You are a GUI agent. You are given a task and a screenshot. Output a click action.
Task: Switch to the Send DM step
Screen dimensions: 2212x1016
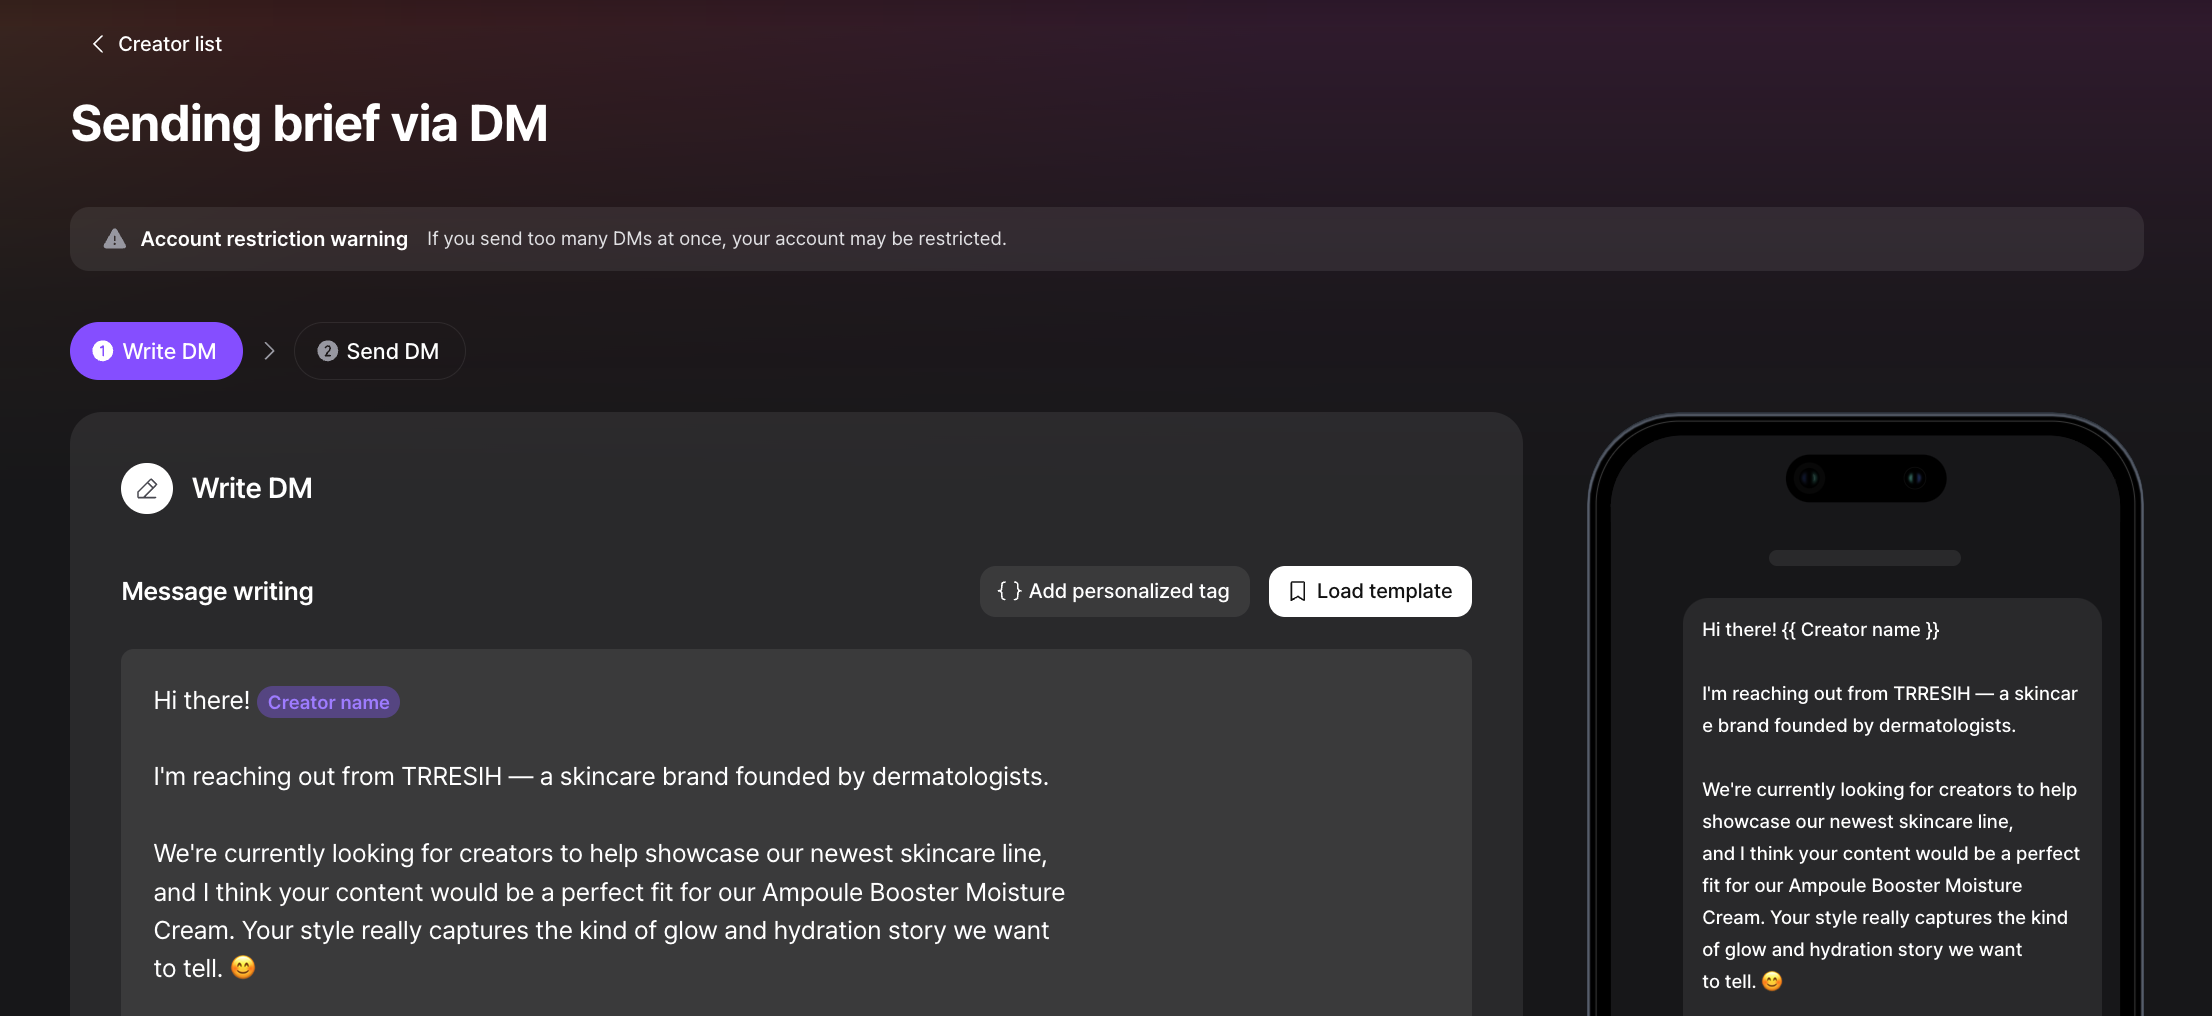[x=379, y=351]
